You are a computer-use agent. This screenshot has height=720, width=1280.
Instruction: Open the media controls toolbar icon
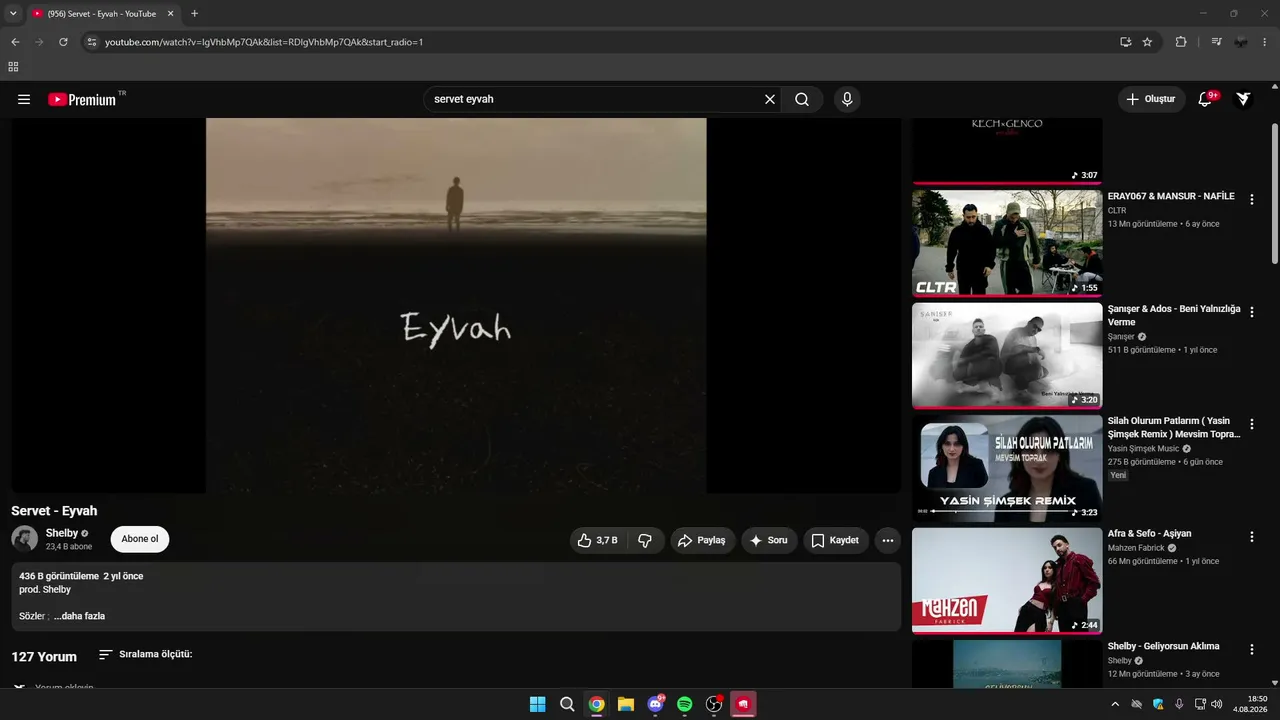point(1216,42)
